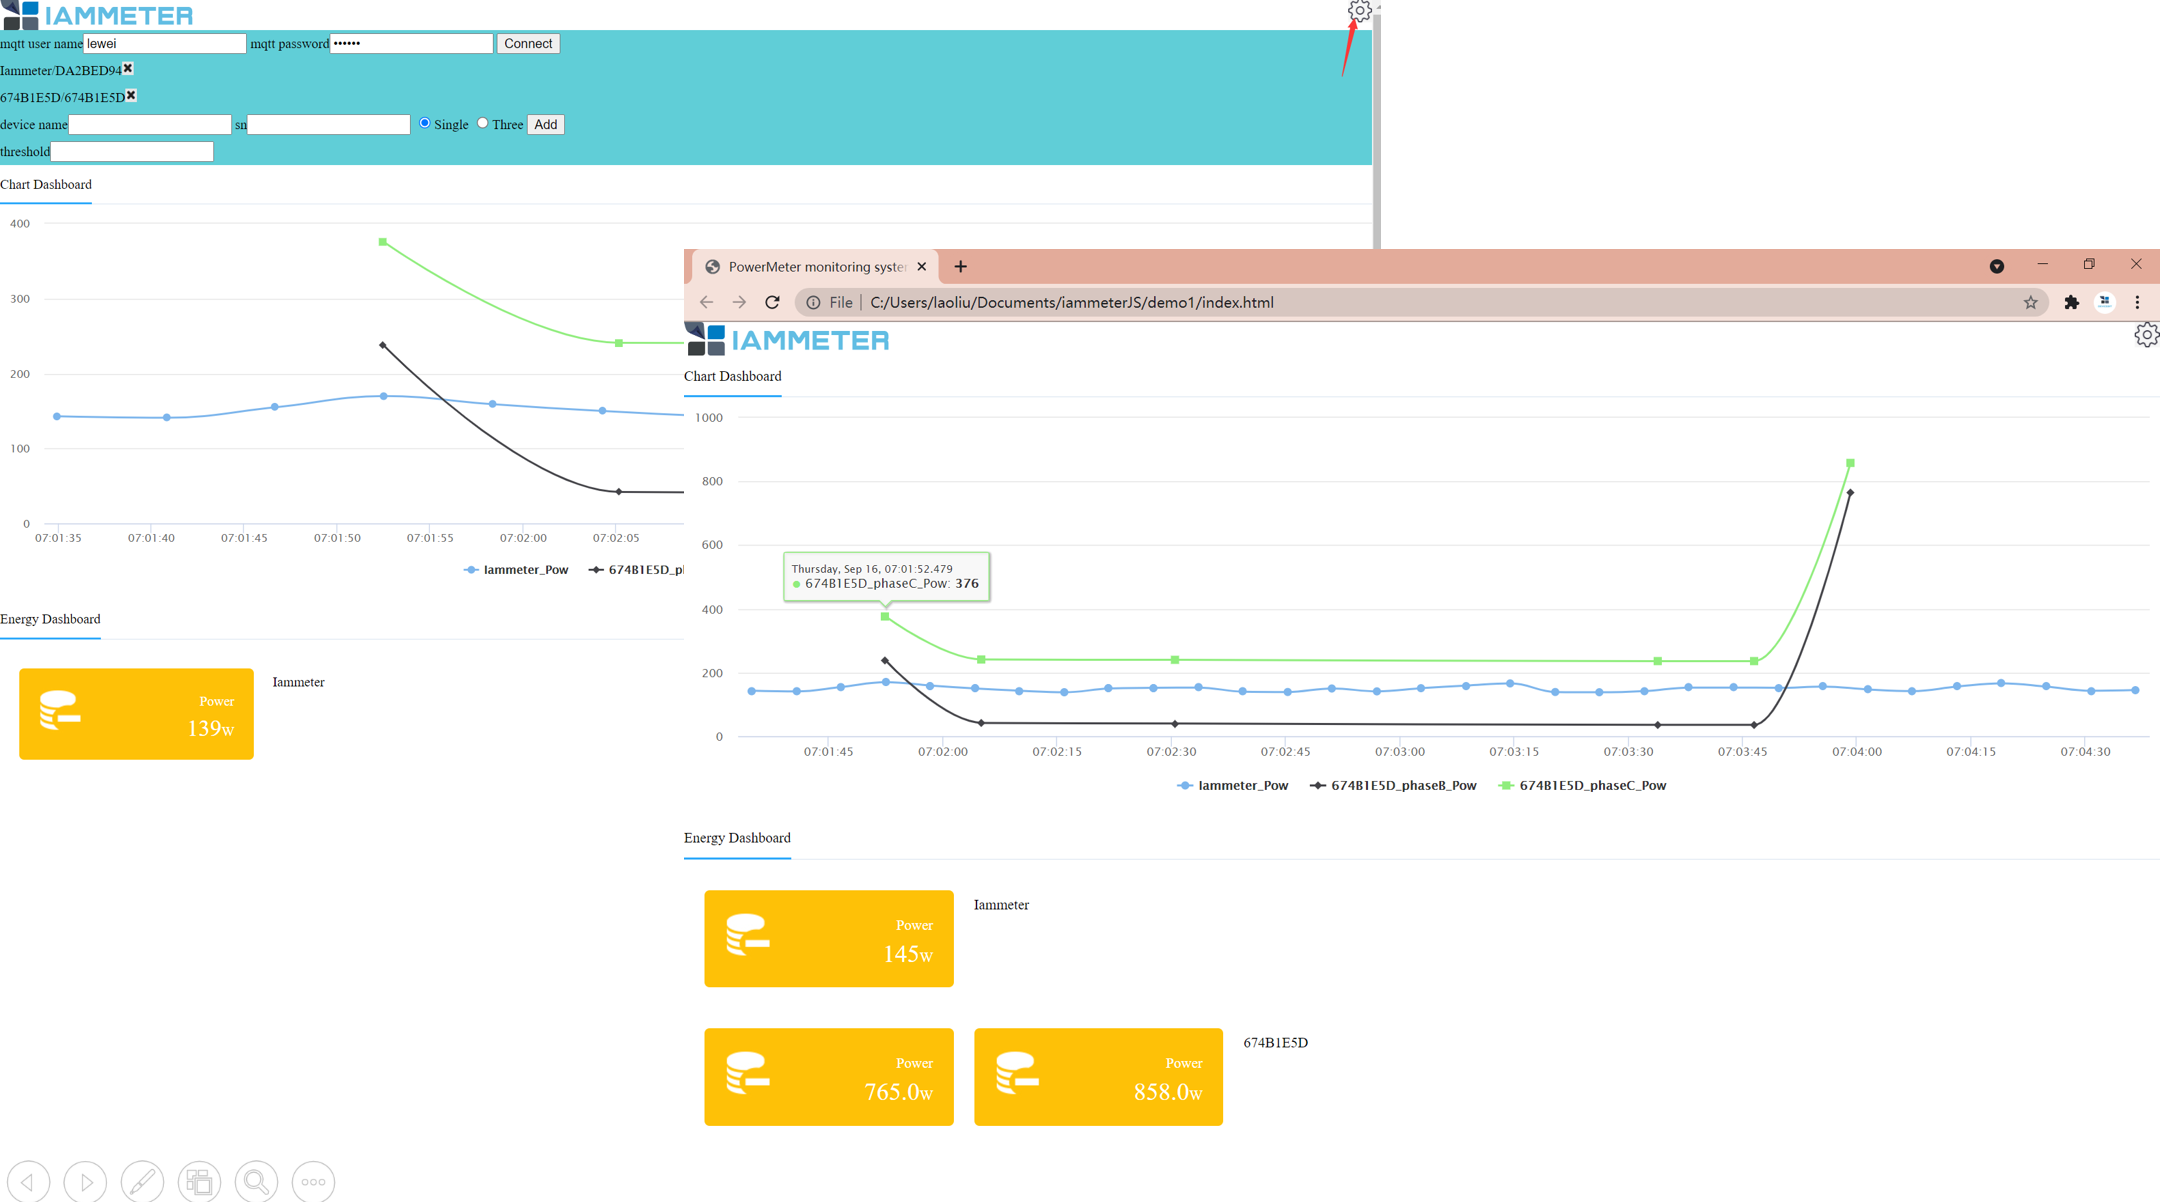The image size is (2160, 1202).
Task: Click the IAMMETER extension icon in toolbar
Action: tap(2104, 302)
